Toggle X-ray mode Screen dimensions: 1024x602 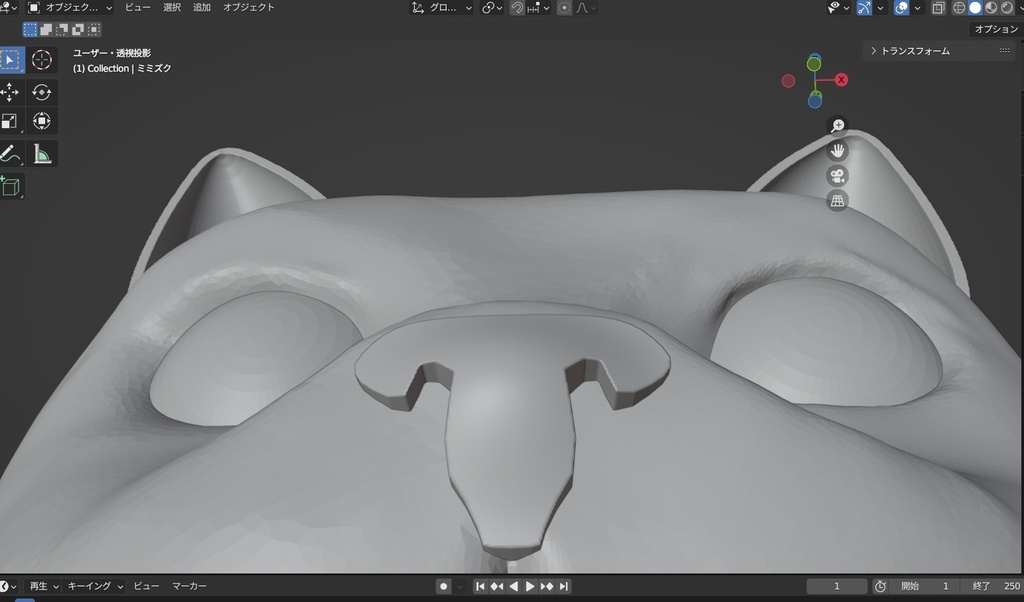(x=938, y=8)
